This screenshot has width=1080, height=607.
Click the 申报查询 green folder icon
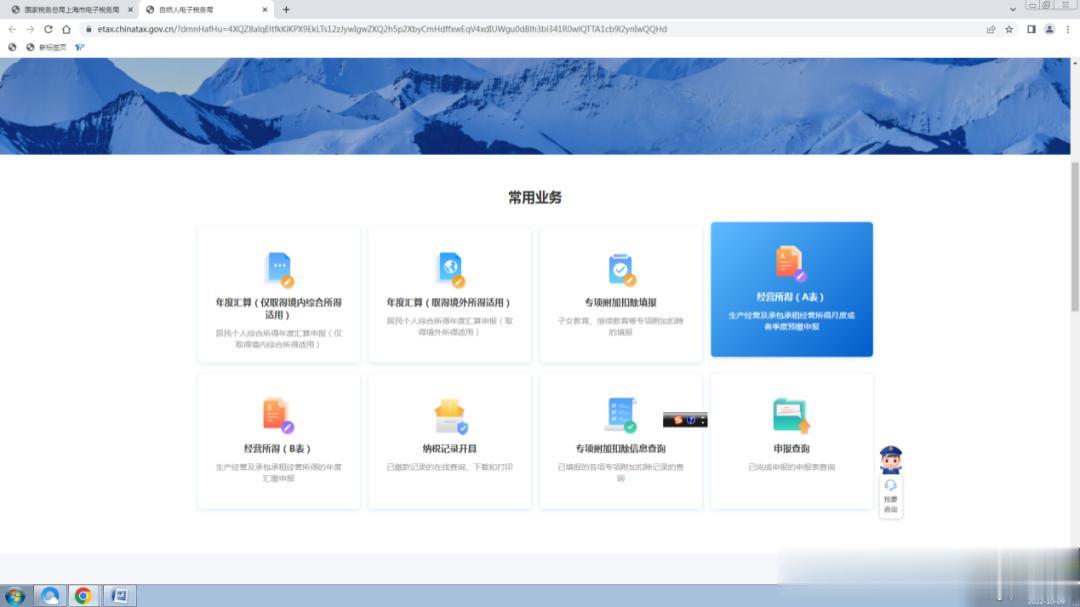coord(791,415)
